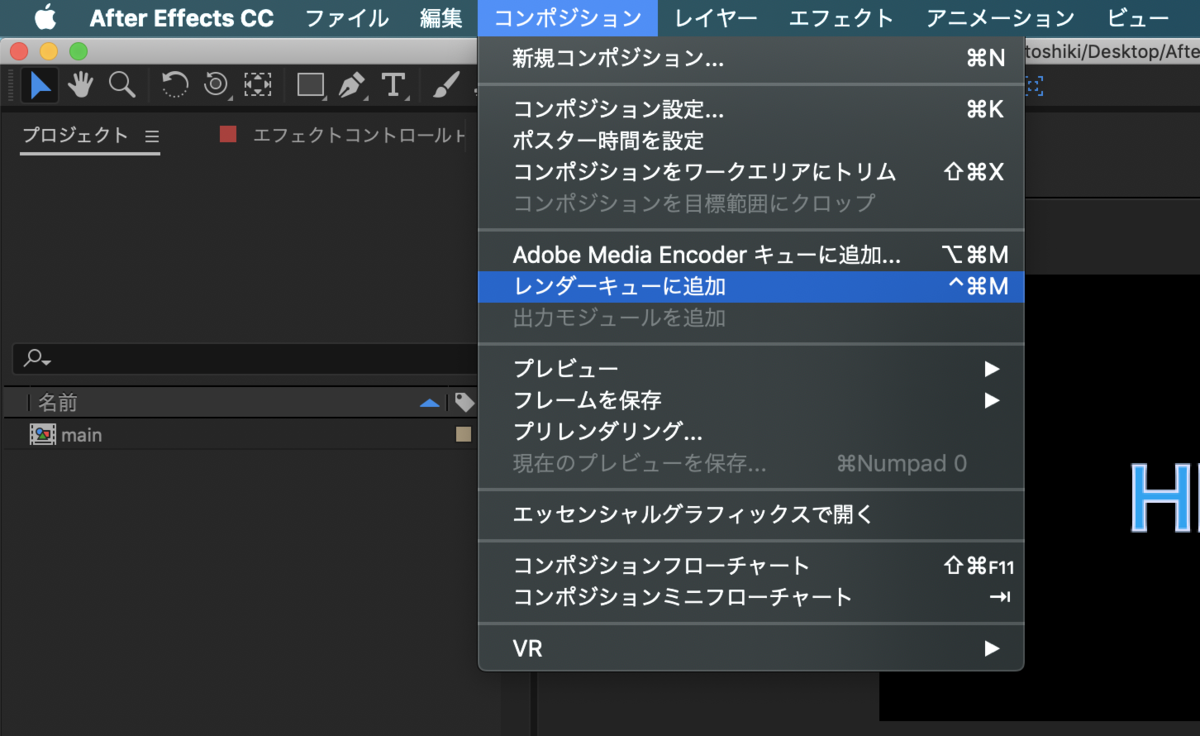Open the アニメーション menu
Screen dimensions: 1200x736
click(x=1000, y=17)
